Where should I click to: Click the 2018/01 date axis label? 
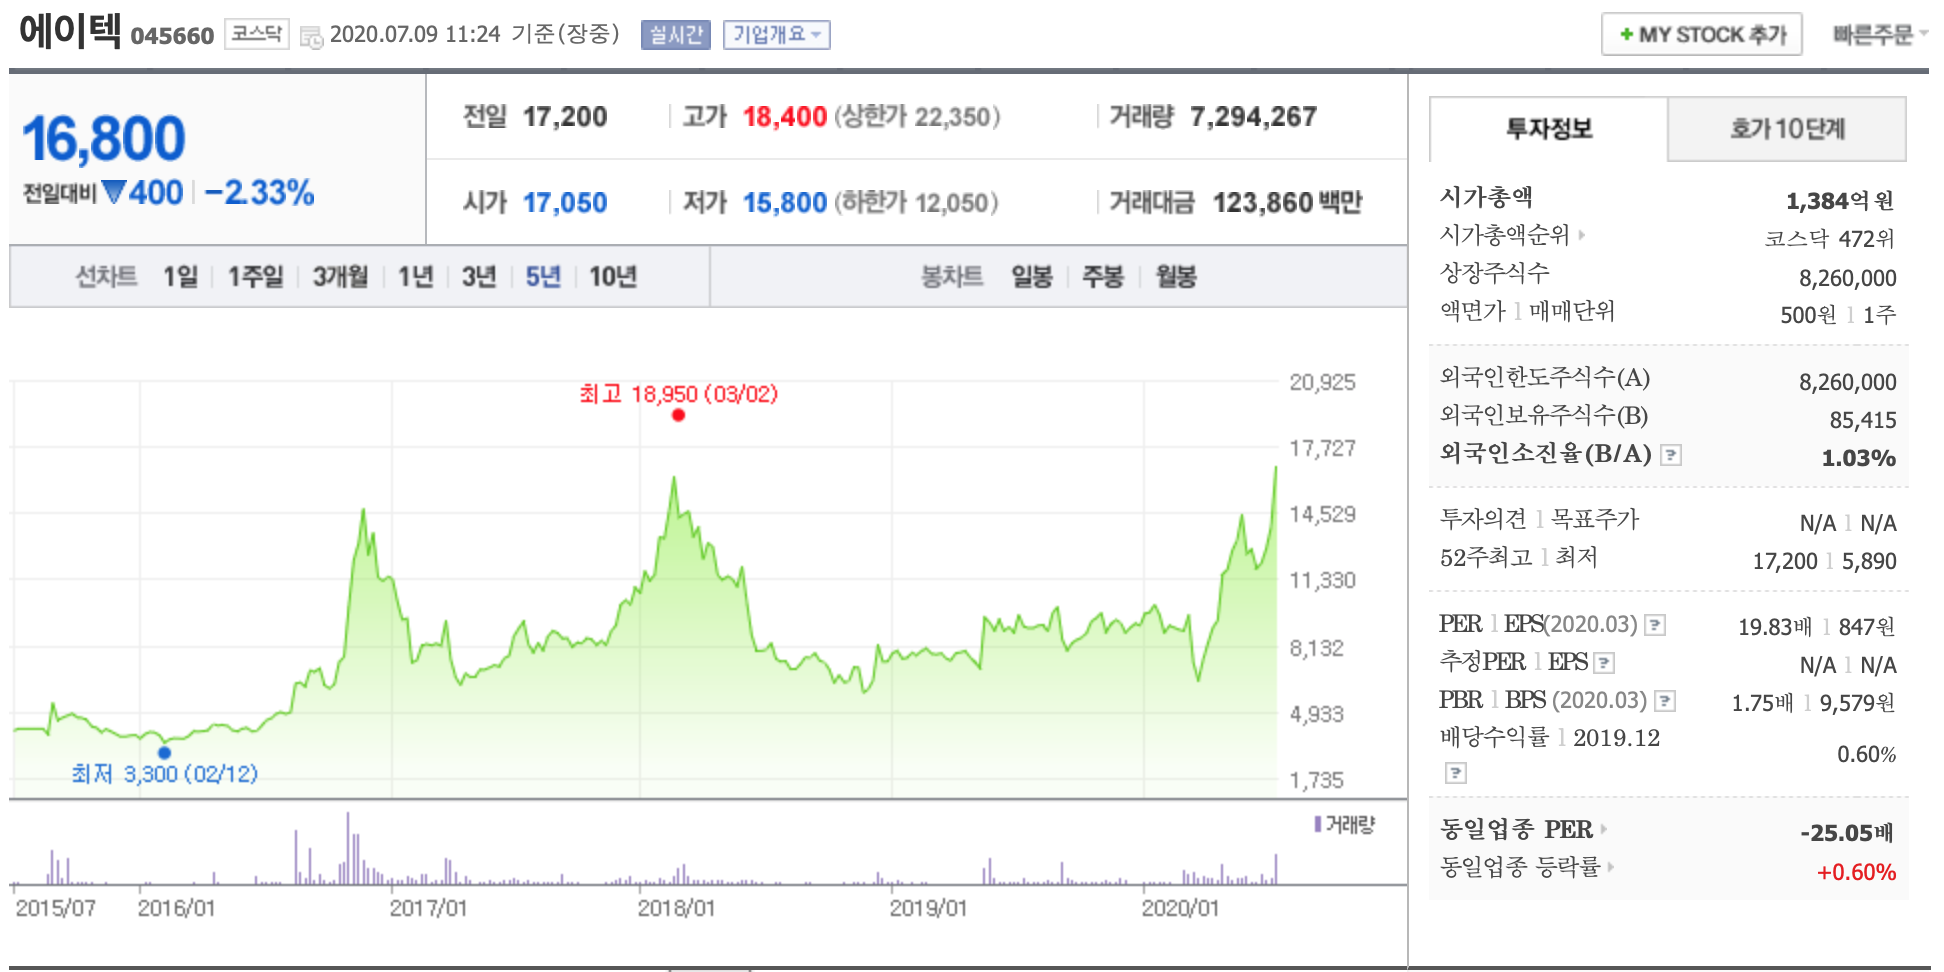click(676, 908)
